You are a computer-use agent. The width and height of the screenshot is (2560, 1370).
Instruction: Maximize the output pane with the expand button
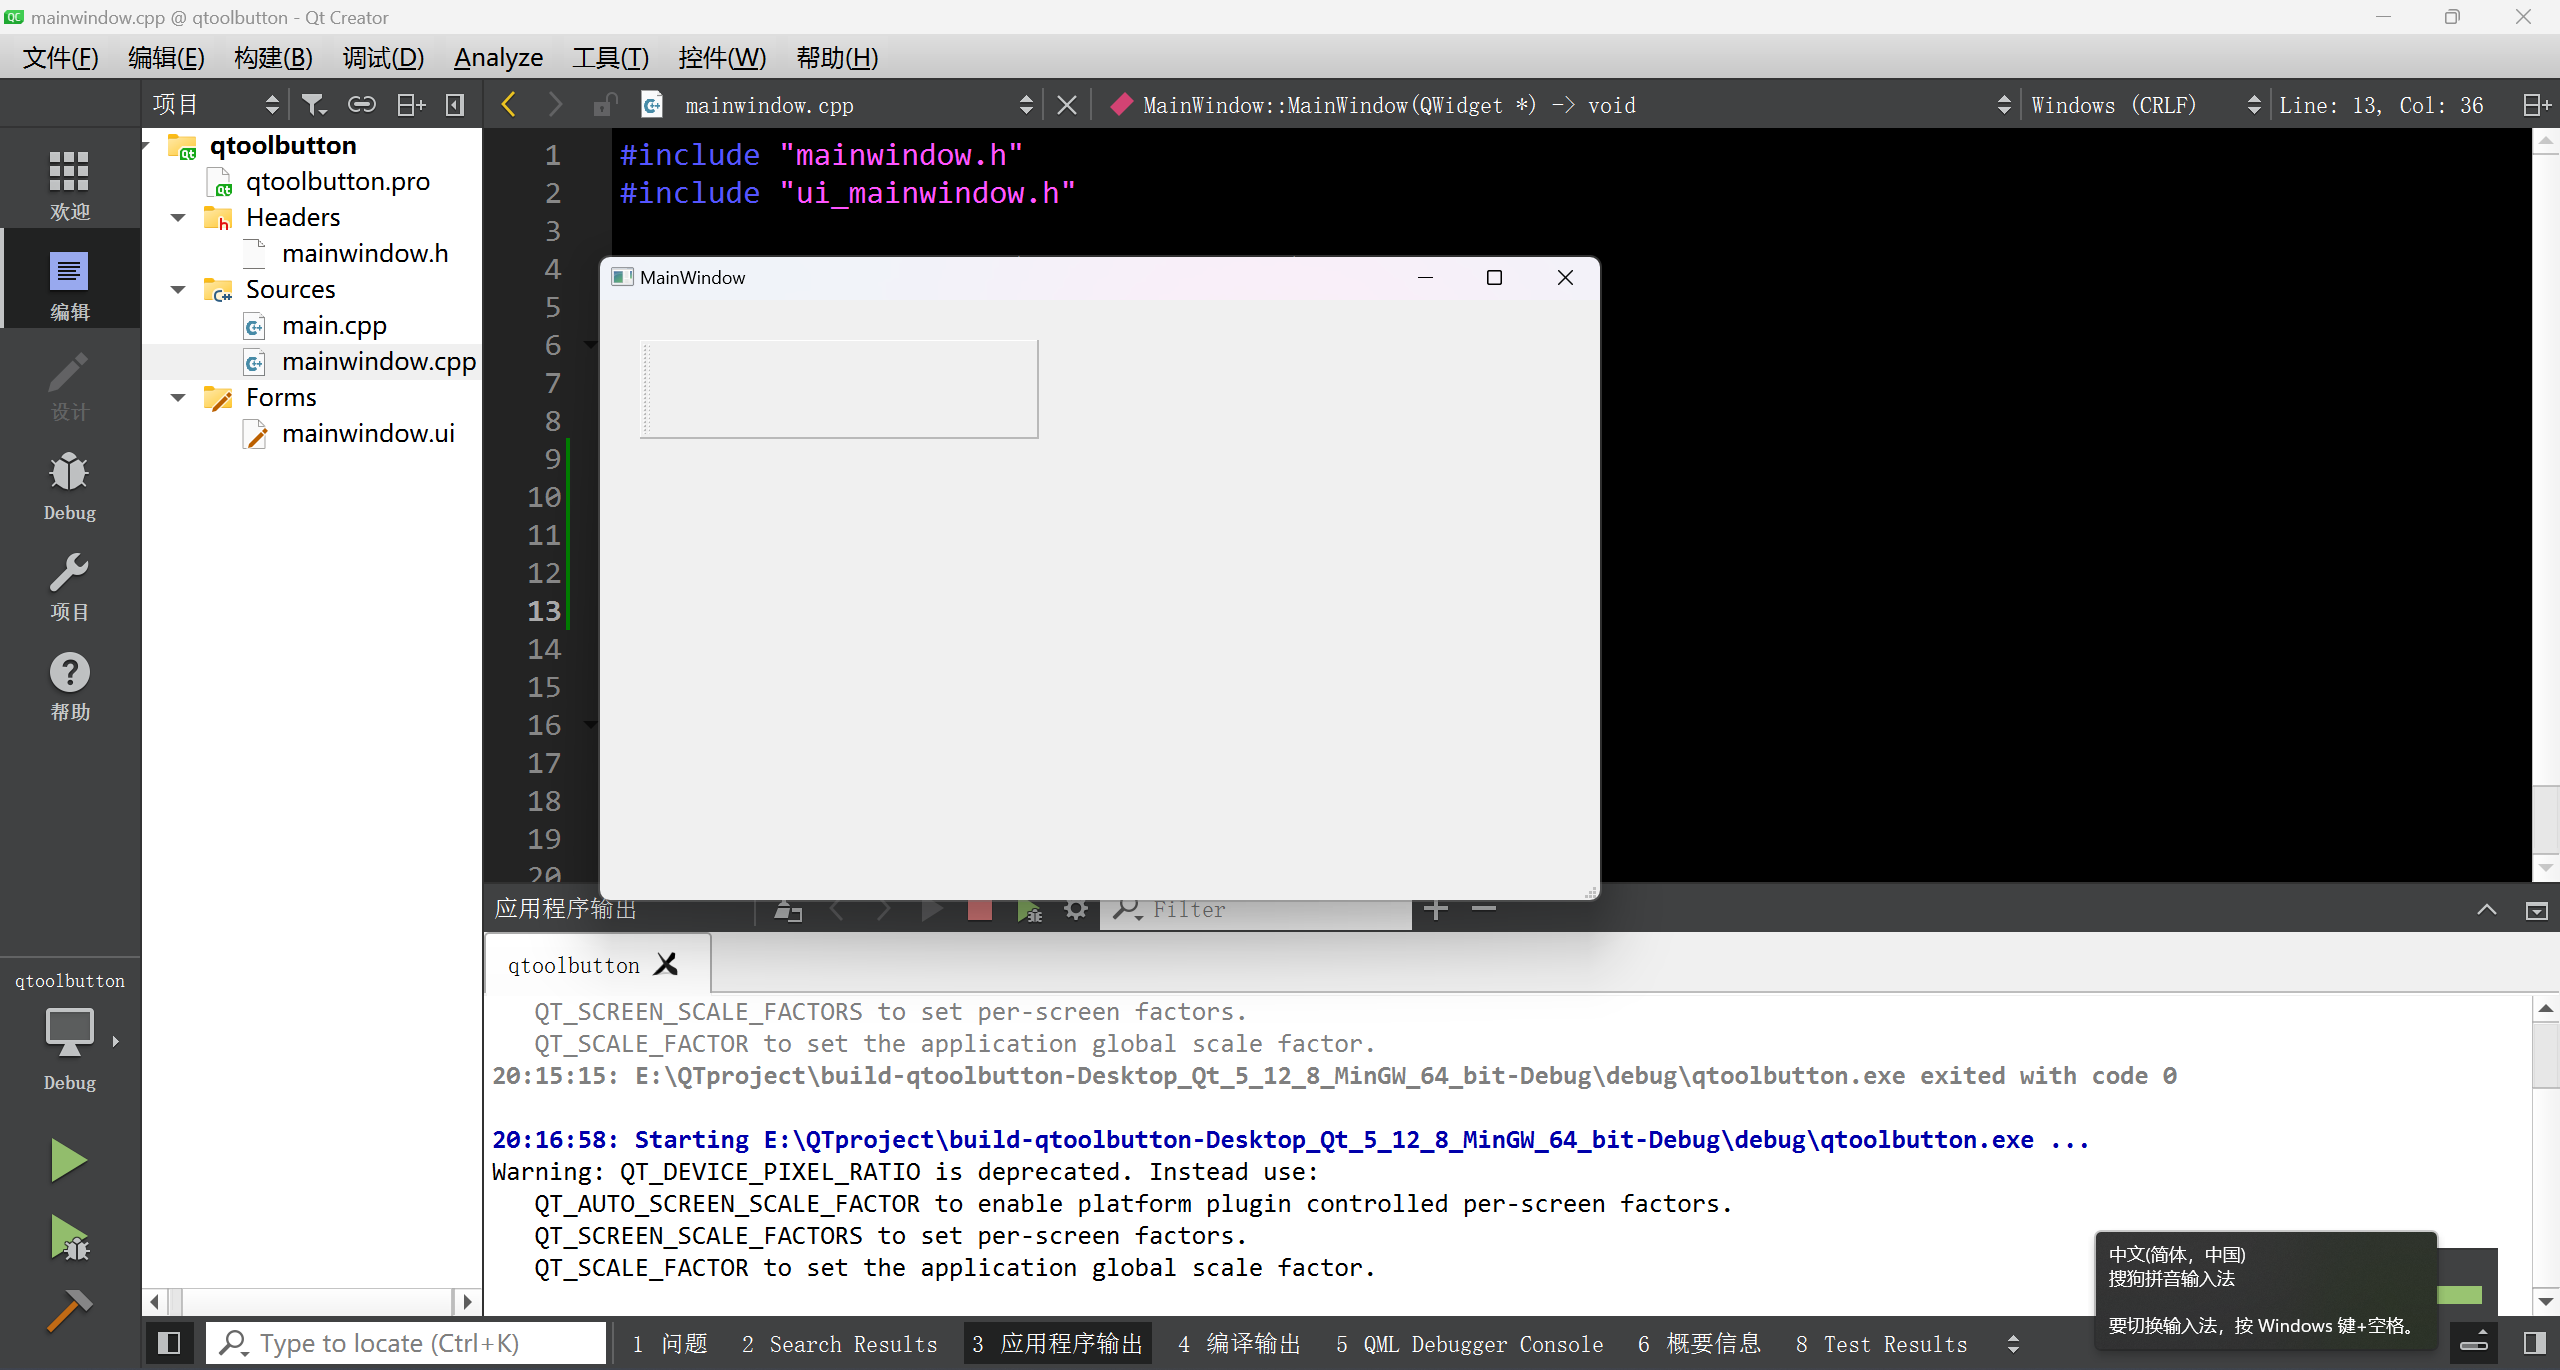point(2537,910)
